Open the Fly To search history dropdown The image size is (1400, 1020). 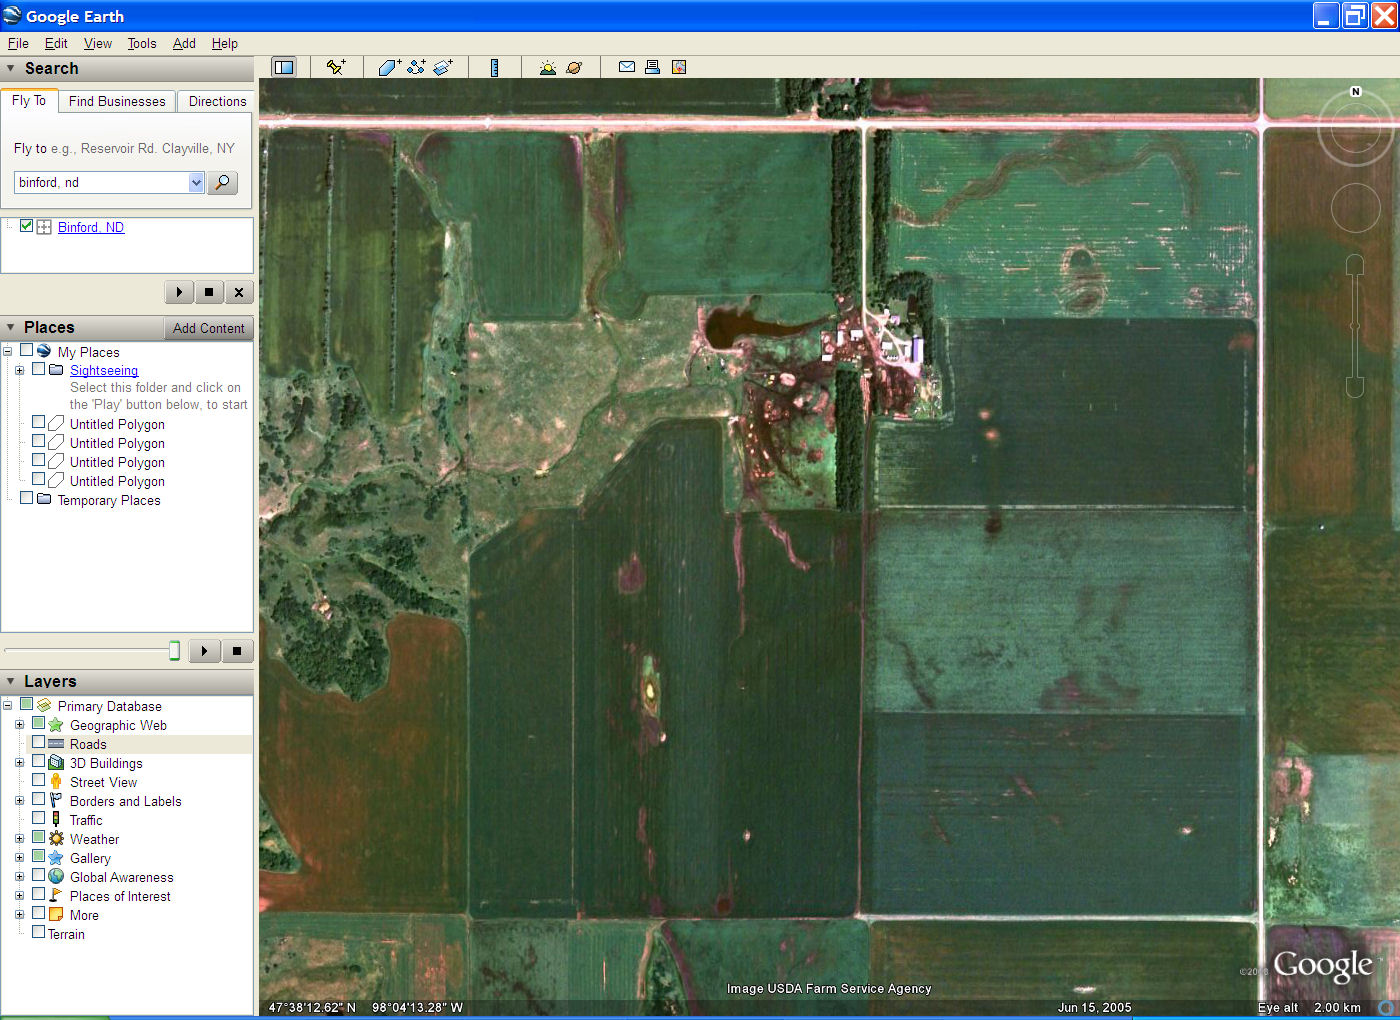pos(196,182)
